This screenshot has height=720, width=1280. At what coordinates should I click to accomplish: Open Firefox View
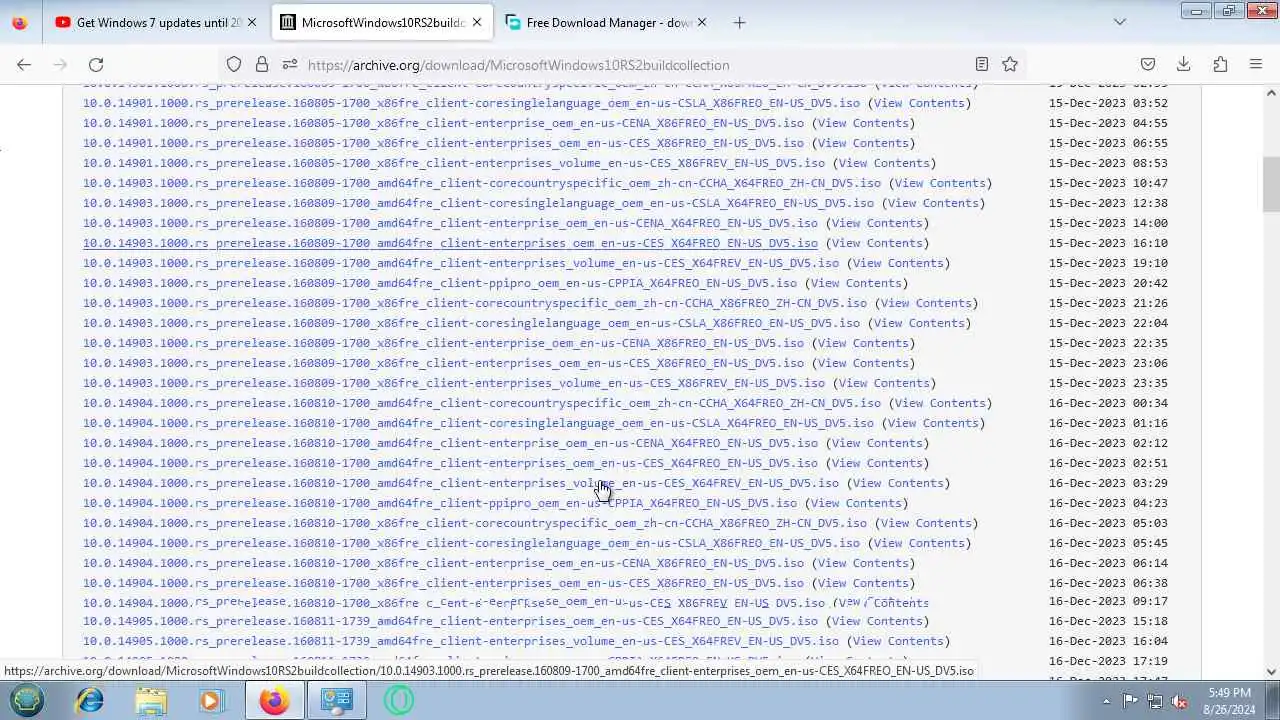[x=20, y=22]
